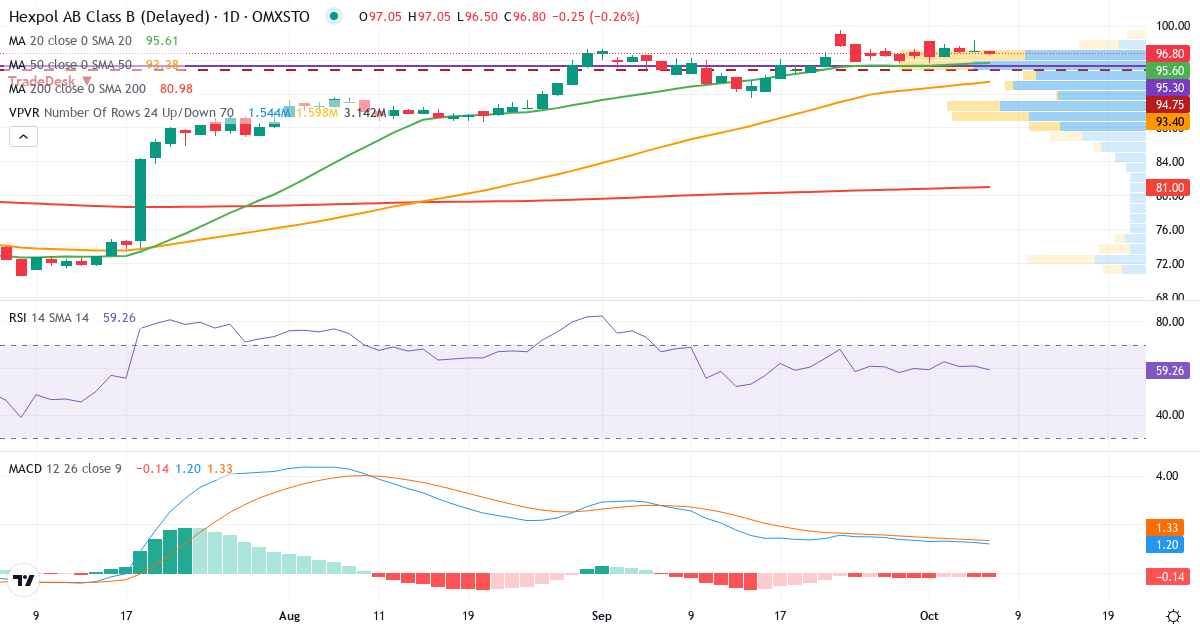Click the 93.40 orange price label
This screenshot has height=630, width=1200.
(1170, 122)
